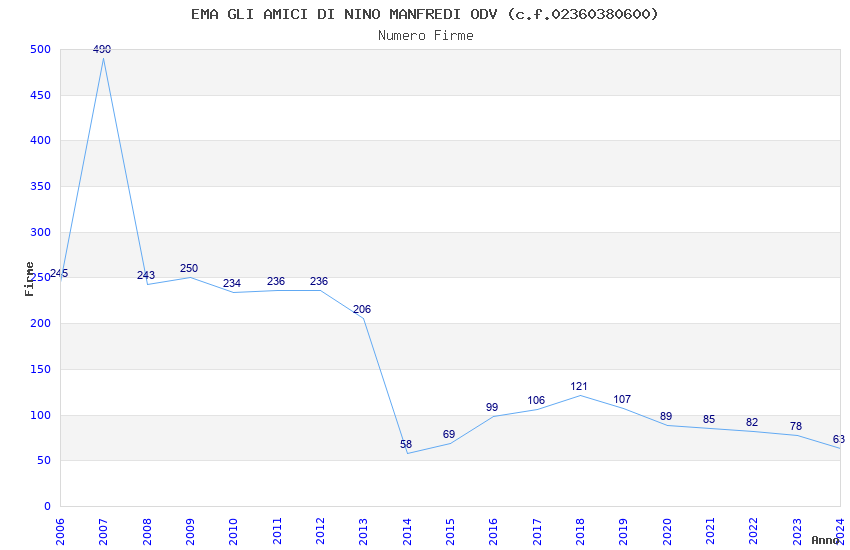The height and width of the screenshot is (550, 850).
Task: Click x-axis year label 2022
Action: coord(754,532)
